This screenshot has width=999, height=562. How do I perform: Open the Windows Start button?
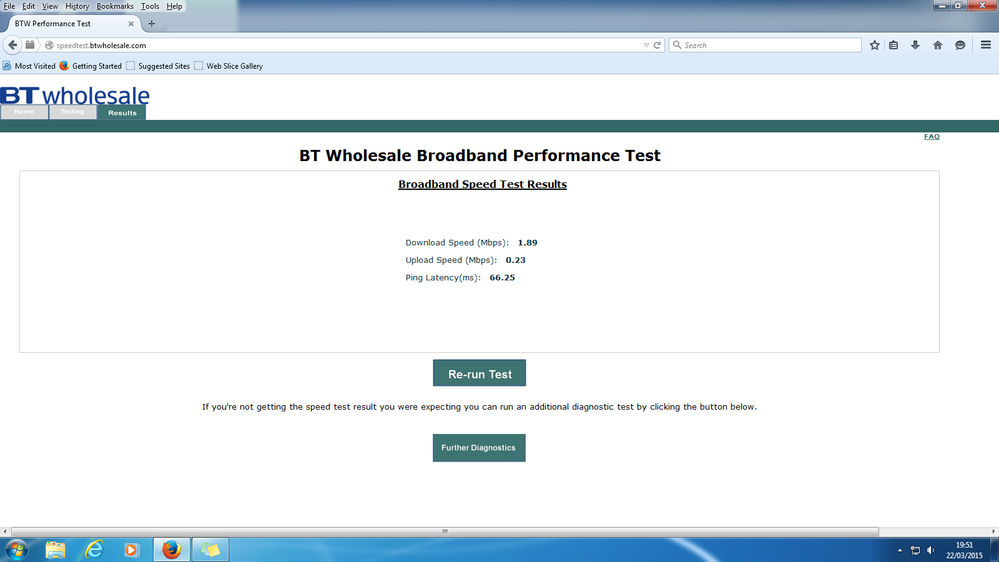(16, 549)
